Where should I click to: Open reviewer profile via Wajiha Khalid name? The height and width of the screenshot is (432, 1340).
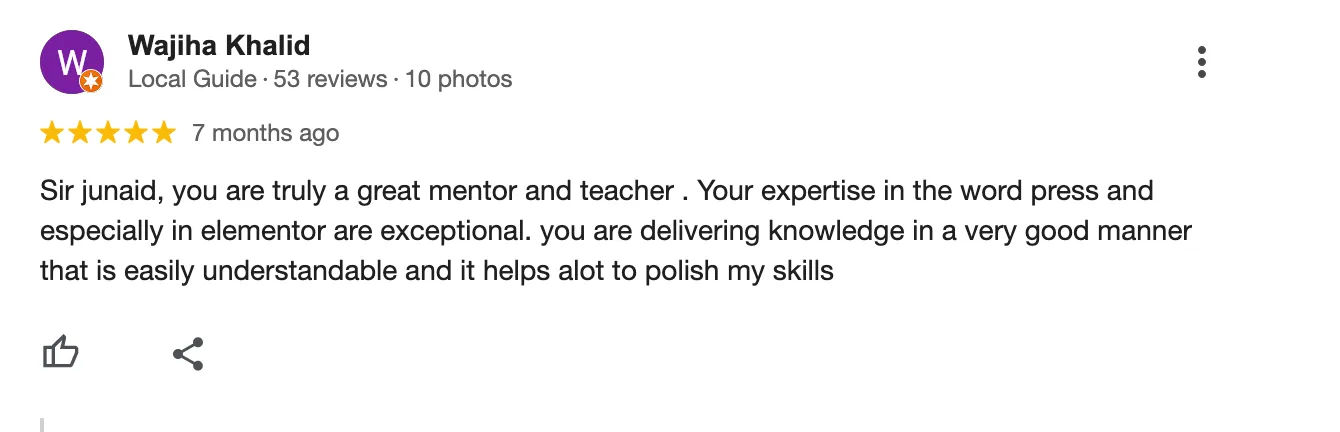[x=219, y=46]
